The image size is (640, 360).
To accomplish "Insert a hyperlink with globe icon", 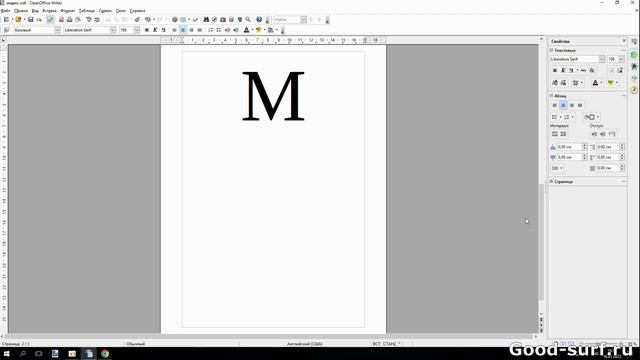I will click(175, 20).
